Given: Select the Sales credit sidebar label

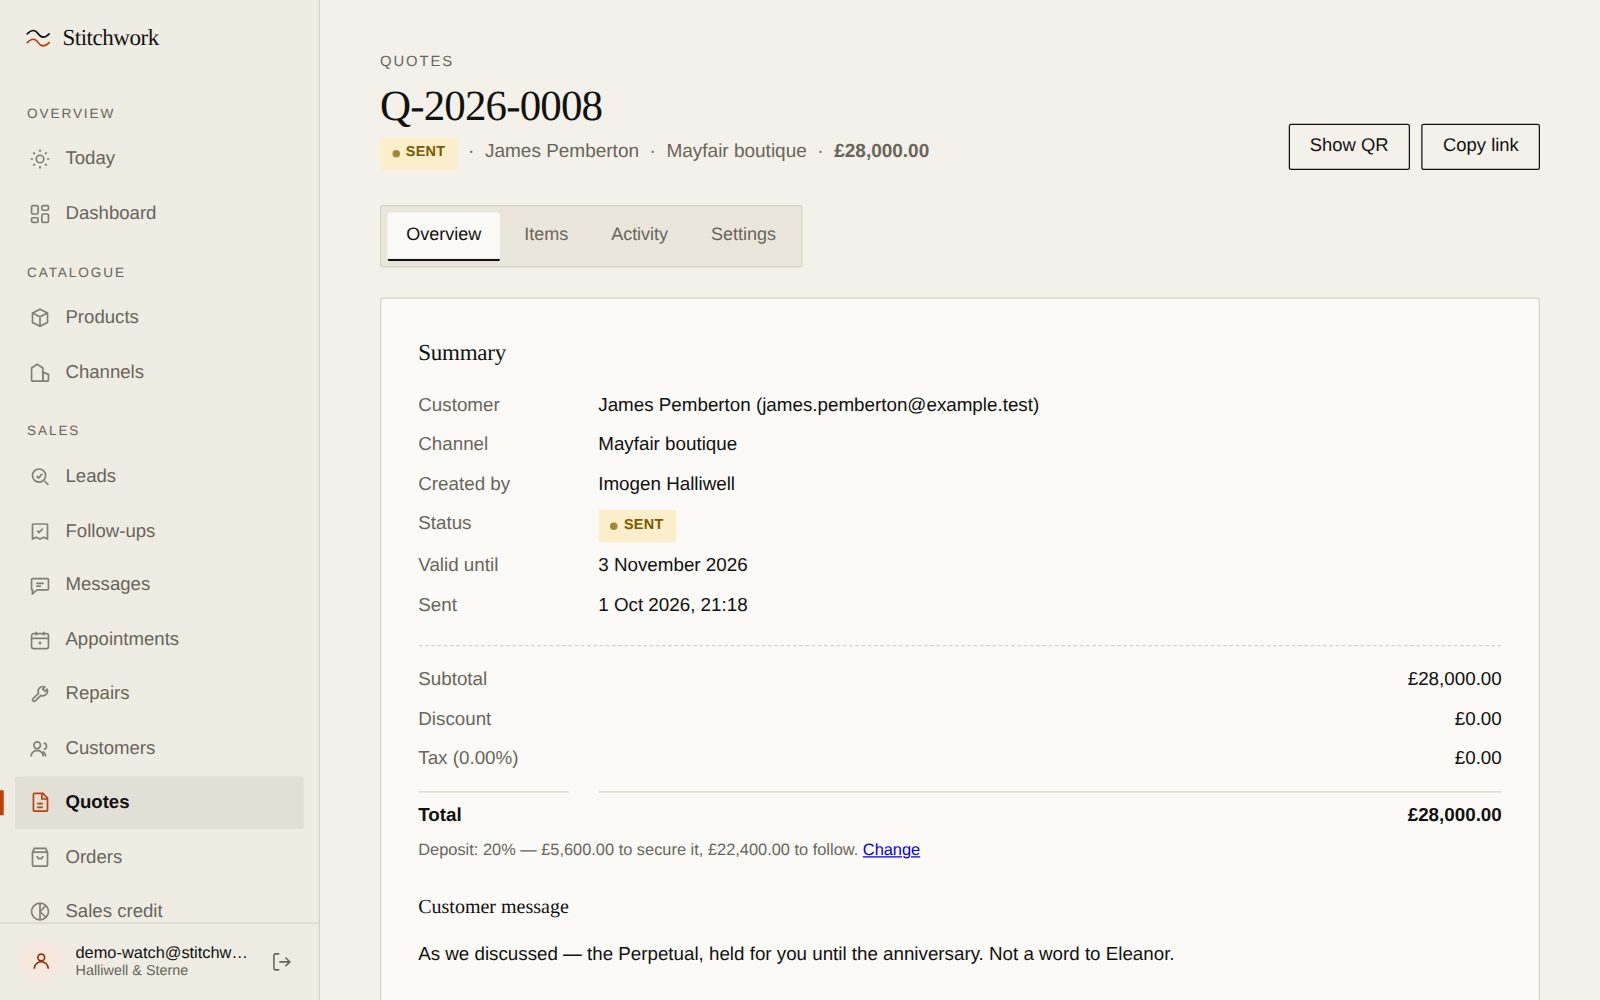Looking at the screenshot, I should point(114,911).
